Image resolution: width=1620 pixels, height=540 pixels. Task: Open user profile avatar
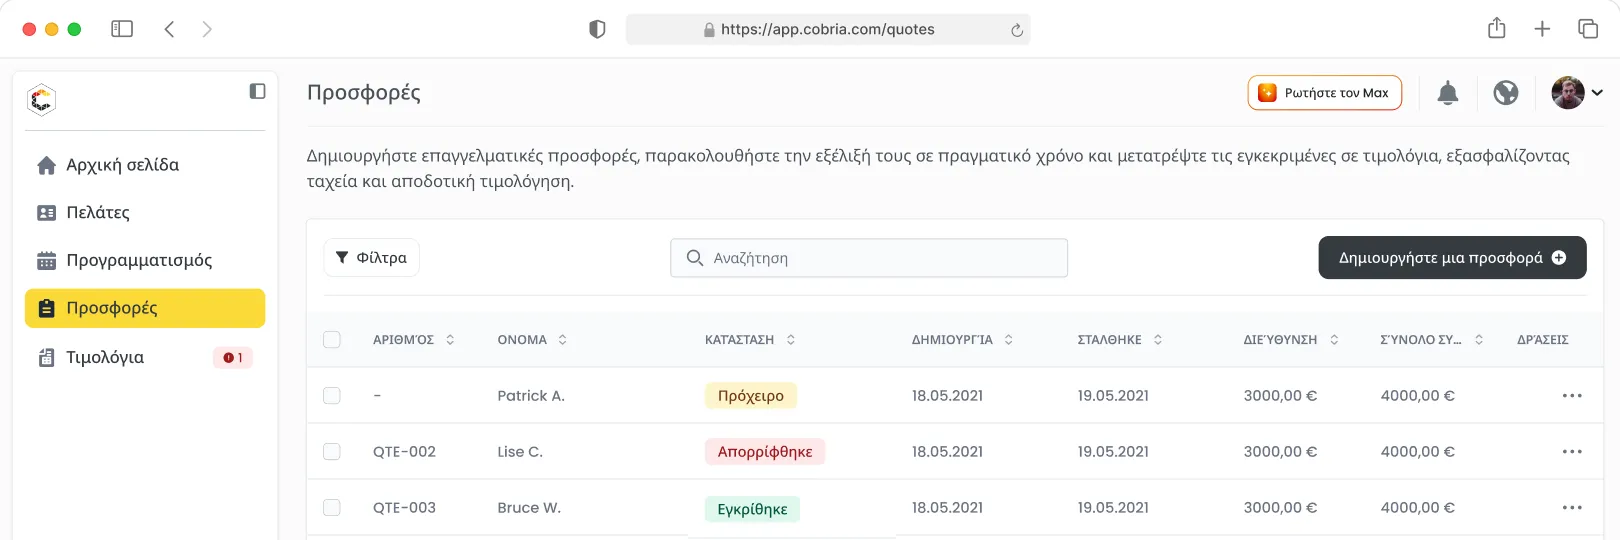click(x=1568, y=93)
